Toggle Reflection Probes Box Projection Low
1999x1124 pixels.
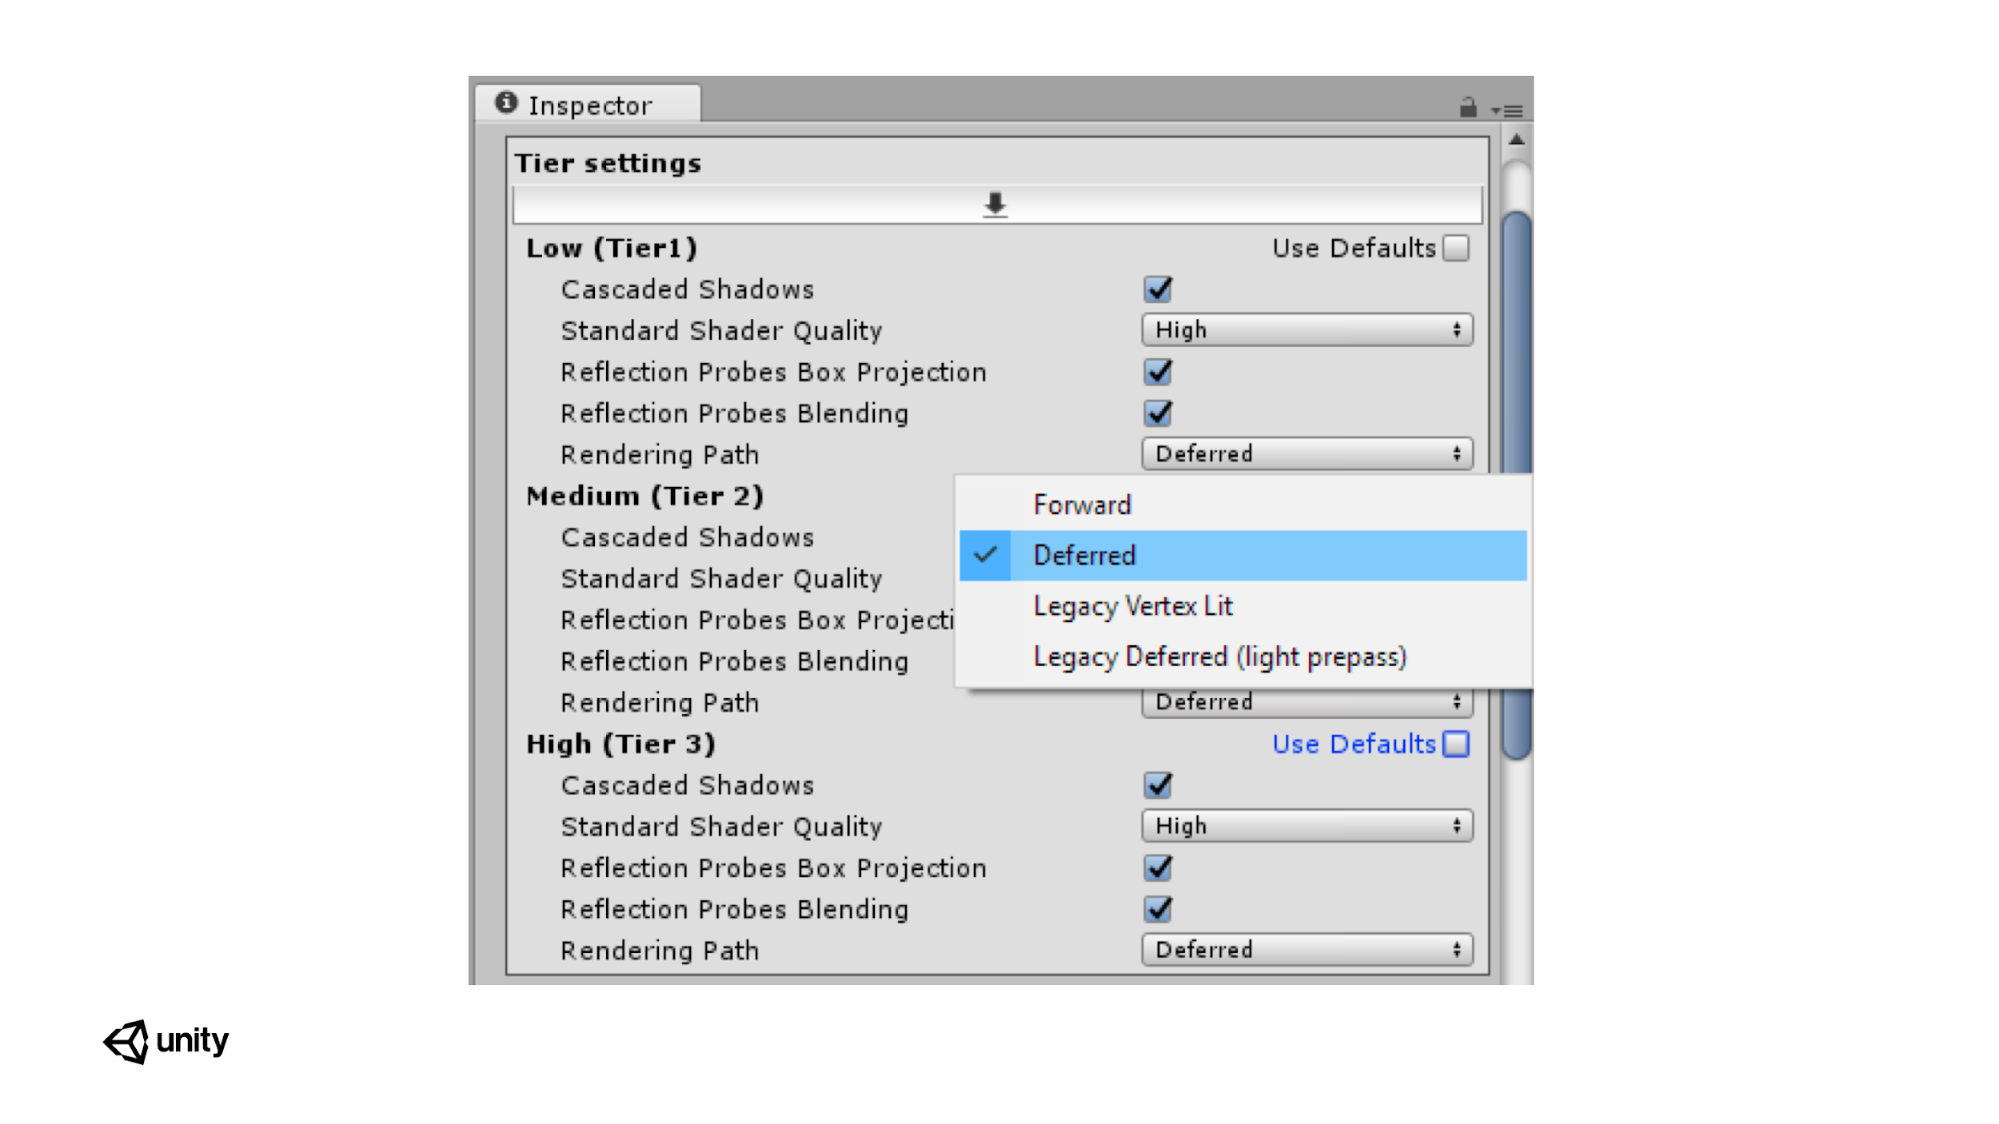click(1157, 371)
